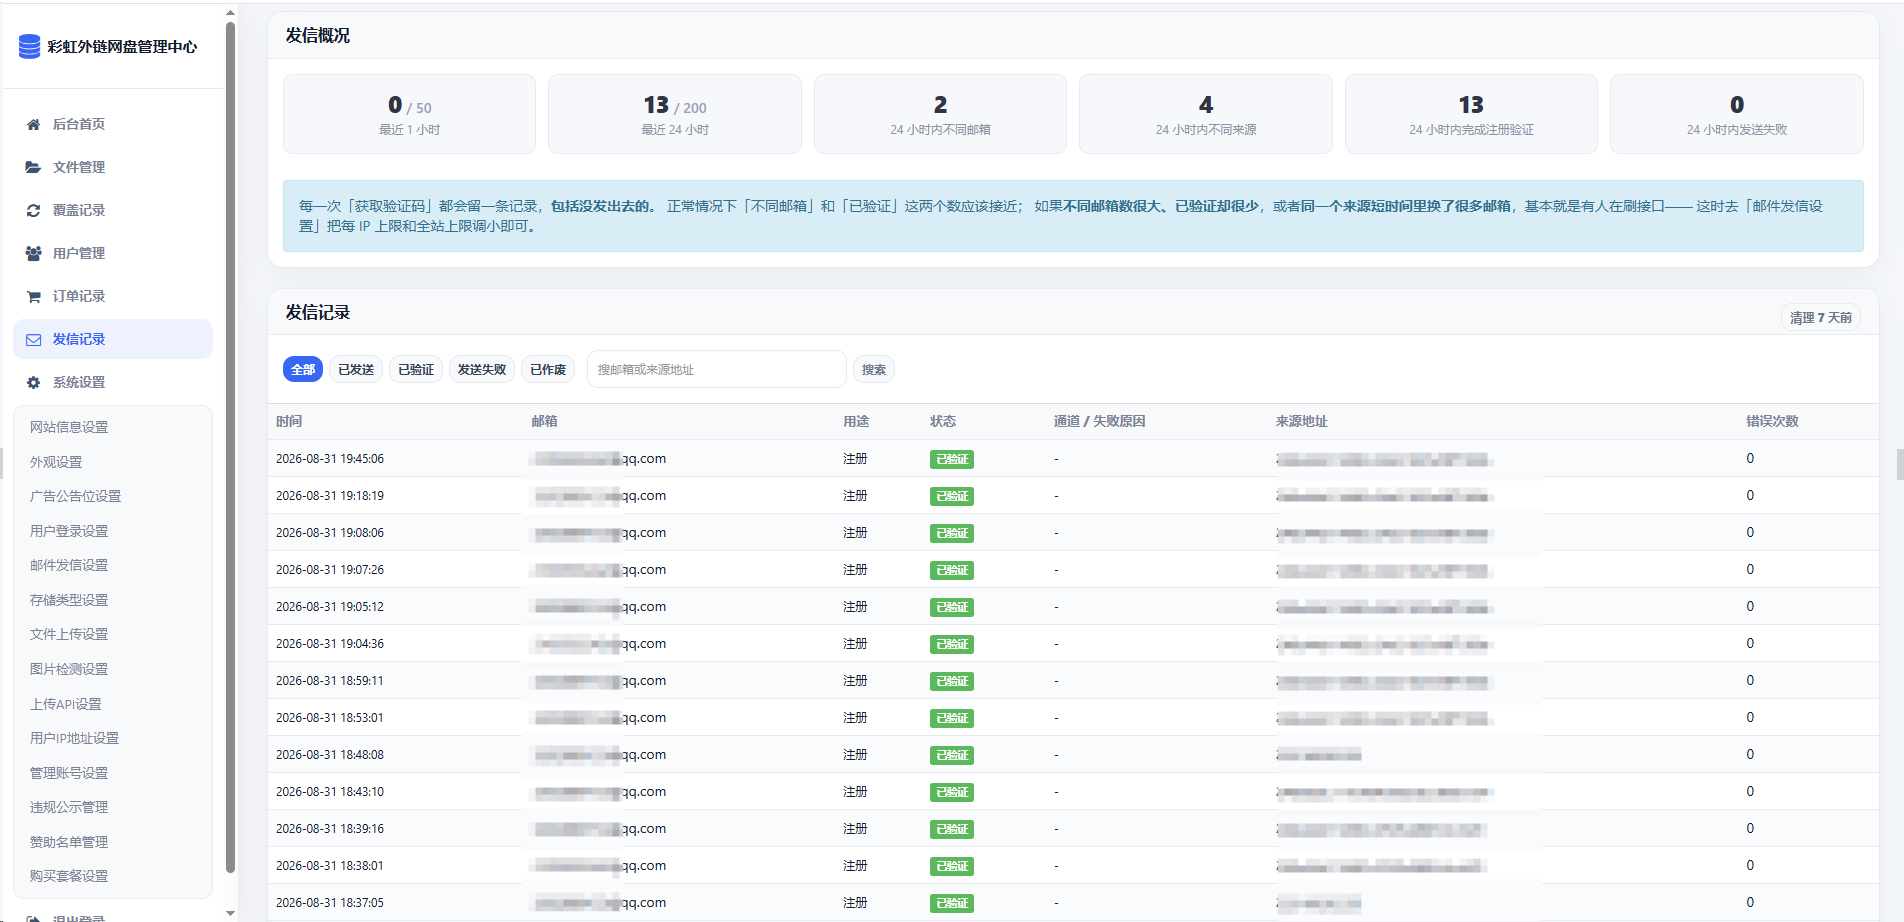The width and height of the screenshot is (1904, 922).
Task: Click the cart icon beside 订单记录
Action: click(33, 296)
